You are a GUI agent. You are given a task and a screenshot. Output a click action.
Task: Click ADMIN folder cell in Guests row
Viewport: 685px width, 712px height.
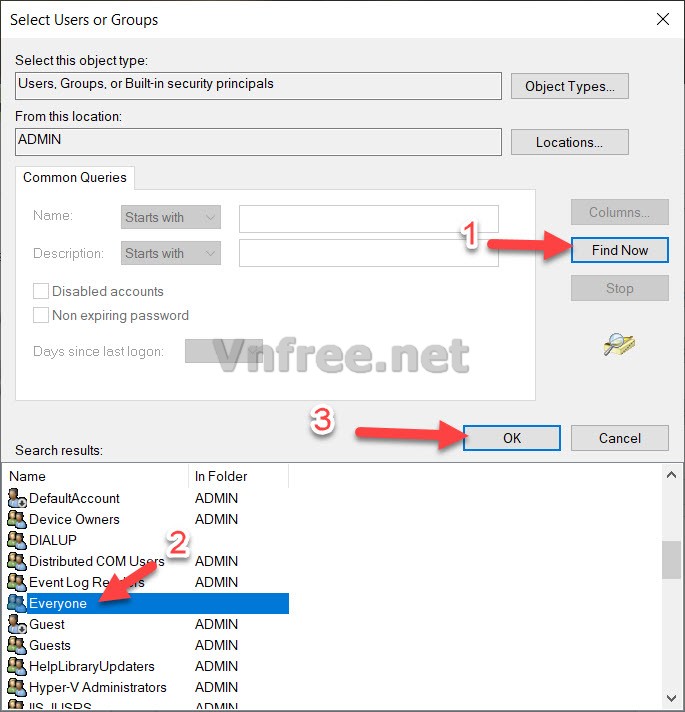click(216, 645)
